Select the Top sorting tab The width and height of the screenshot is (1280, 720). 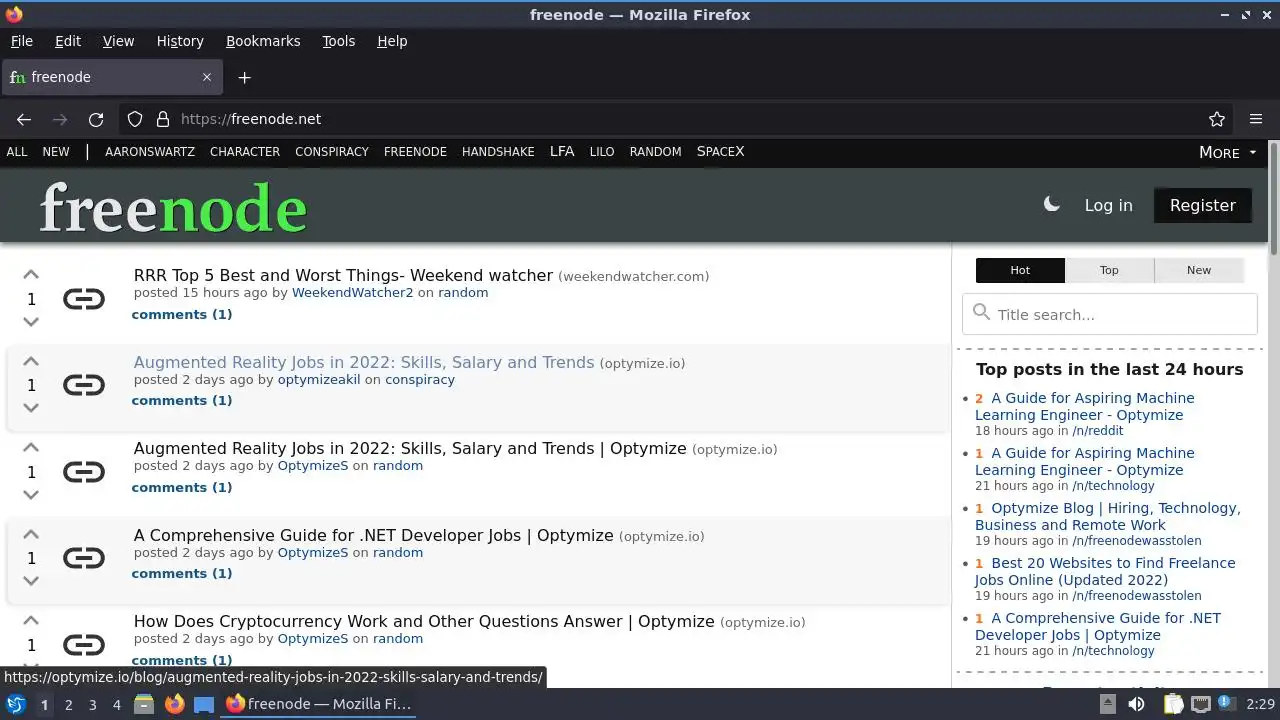pos(1109,270)
